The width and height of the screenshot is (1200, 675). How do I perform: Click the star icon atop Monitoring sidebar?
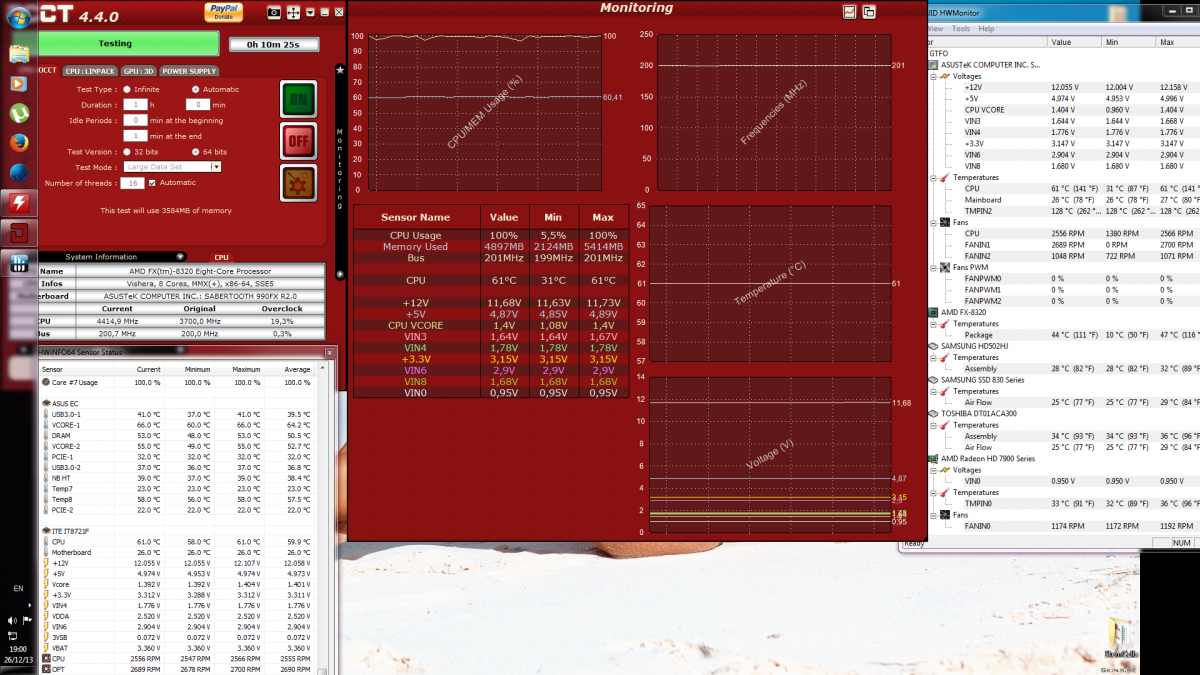tap(340, 70)
